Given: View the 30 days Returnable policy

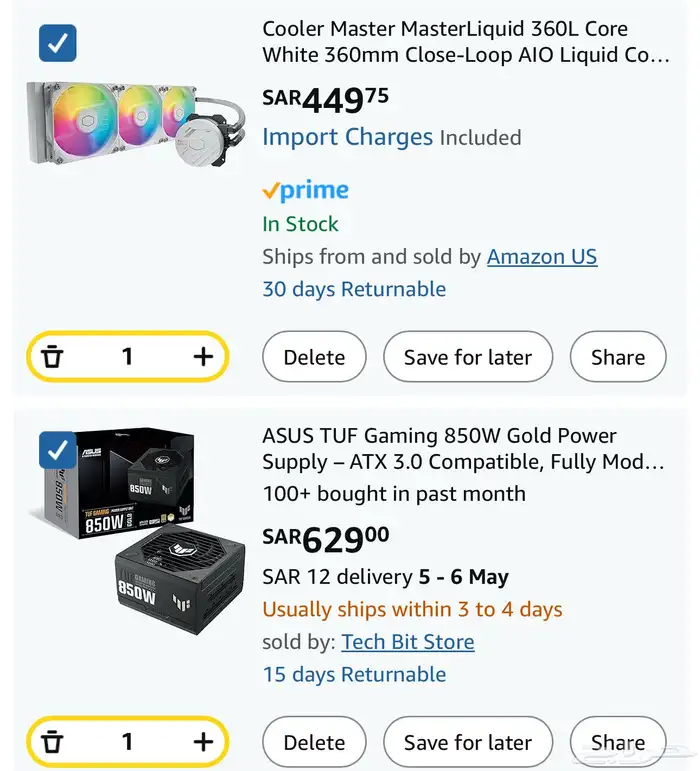Looking at the screenshot, I should click(354, 289).
